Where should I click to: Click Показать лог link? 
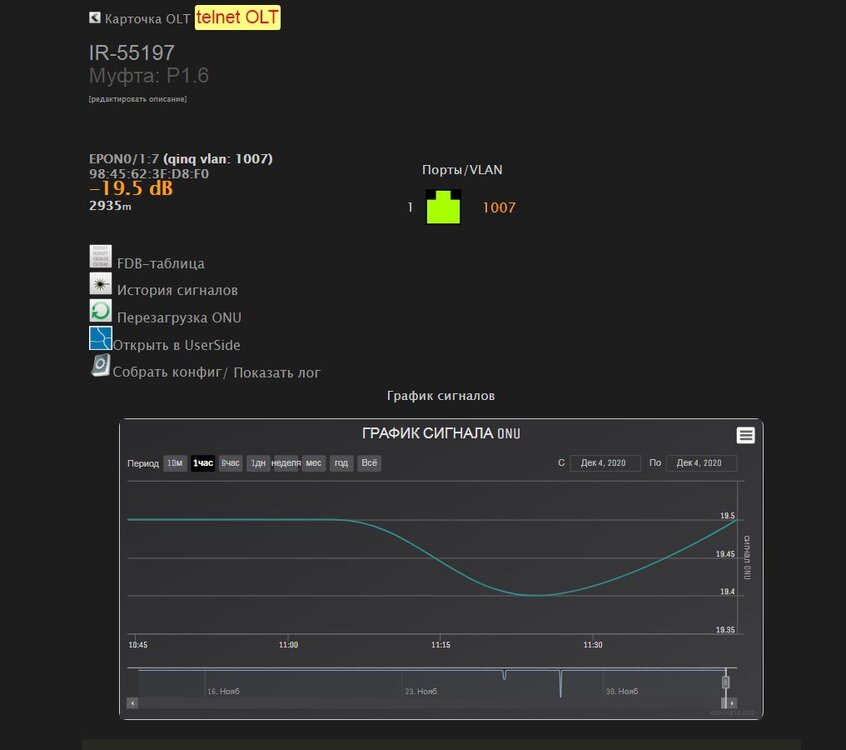(277, 373)
